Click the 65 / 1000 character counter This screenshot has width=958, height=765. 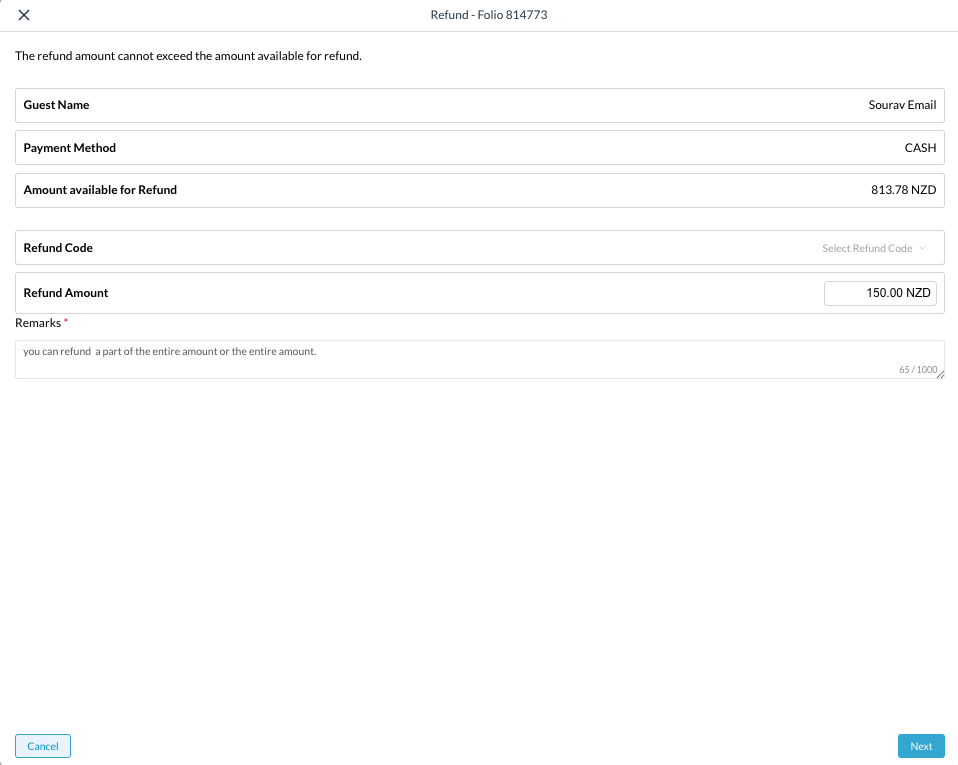[917, 370]
